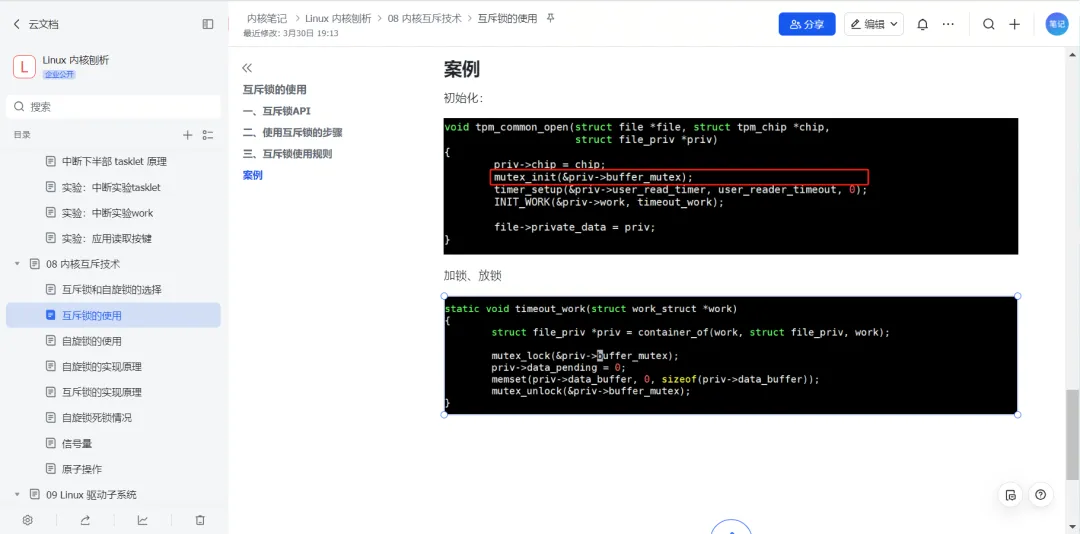The height and width of the screenshot is (534, 1080).
Task: Jump to outline heading 互斥锁的使用
Action: point(275,90)
